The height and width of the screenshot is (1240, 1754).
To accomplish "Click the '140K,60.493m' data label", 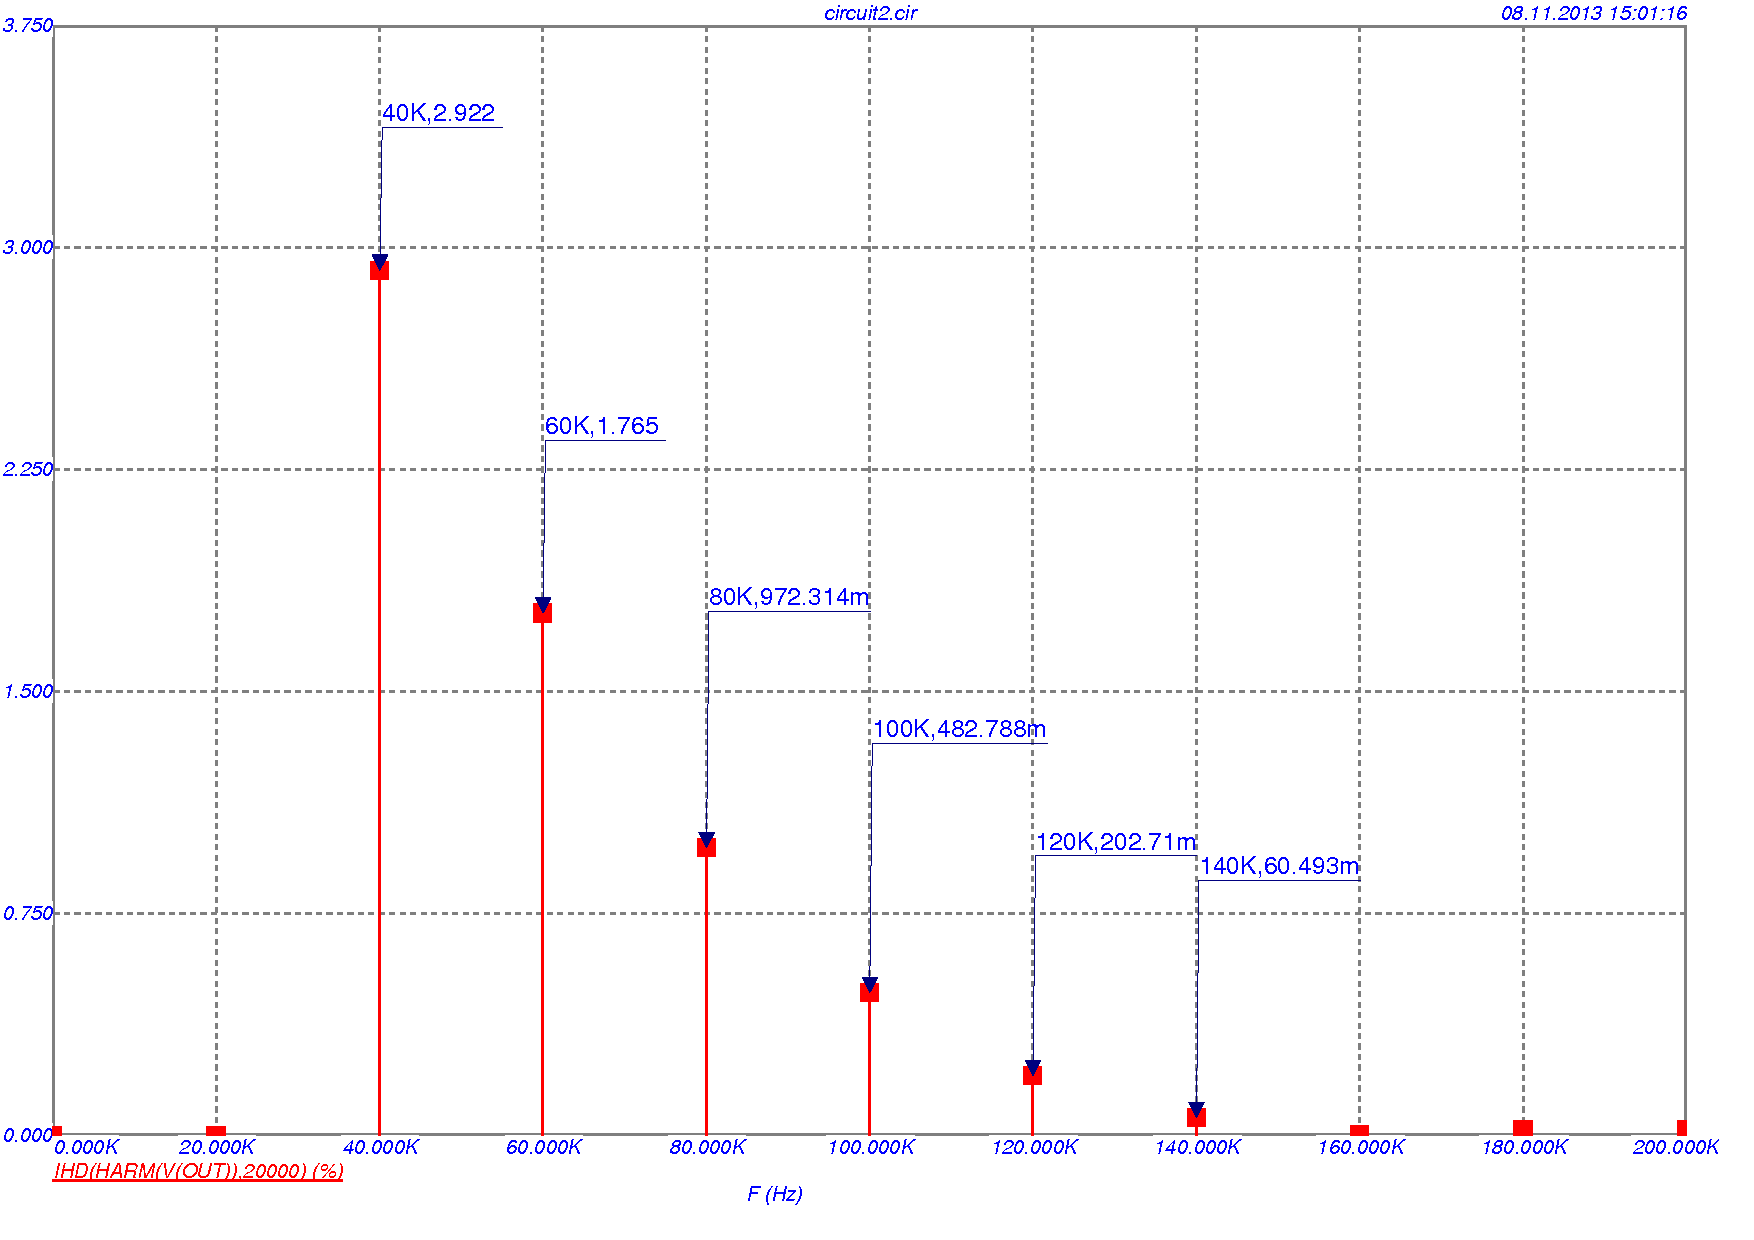I will [x=1280, y=866].
